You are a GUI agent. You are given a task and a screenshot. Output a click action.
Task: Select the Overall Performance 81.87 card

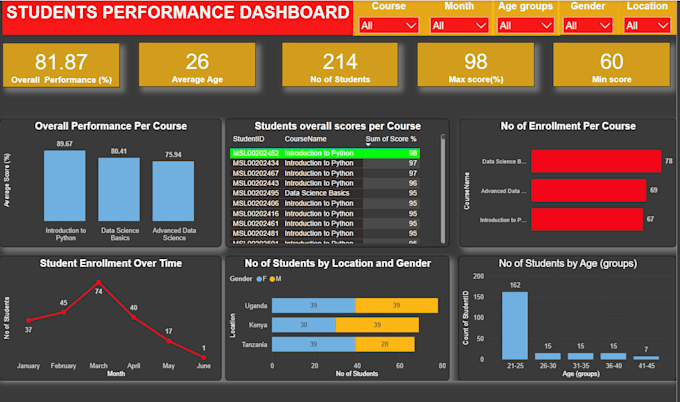(61, 65)
